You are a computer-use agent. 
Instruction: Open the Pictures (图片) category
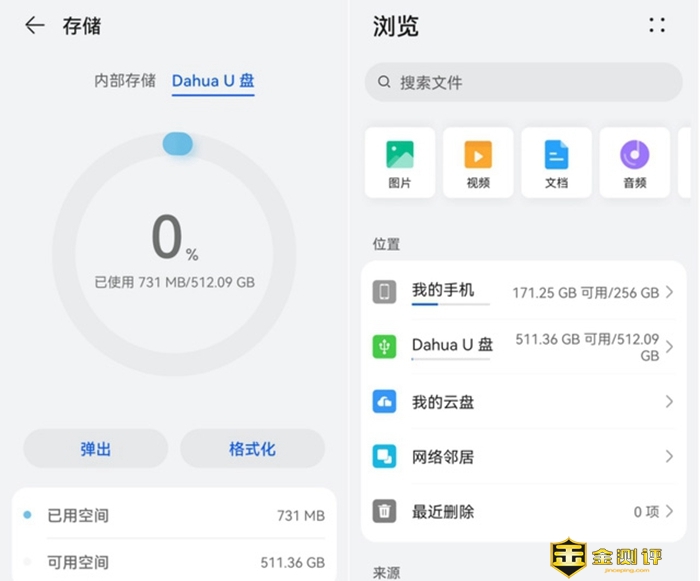pyautogui.click(x=400, y=163)
